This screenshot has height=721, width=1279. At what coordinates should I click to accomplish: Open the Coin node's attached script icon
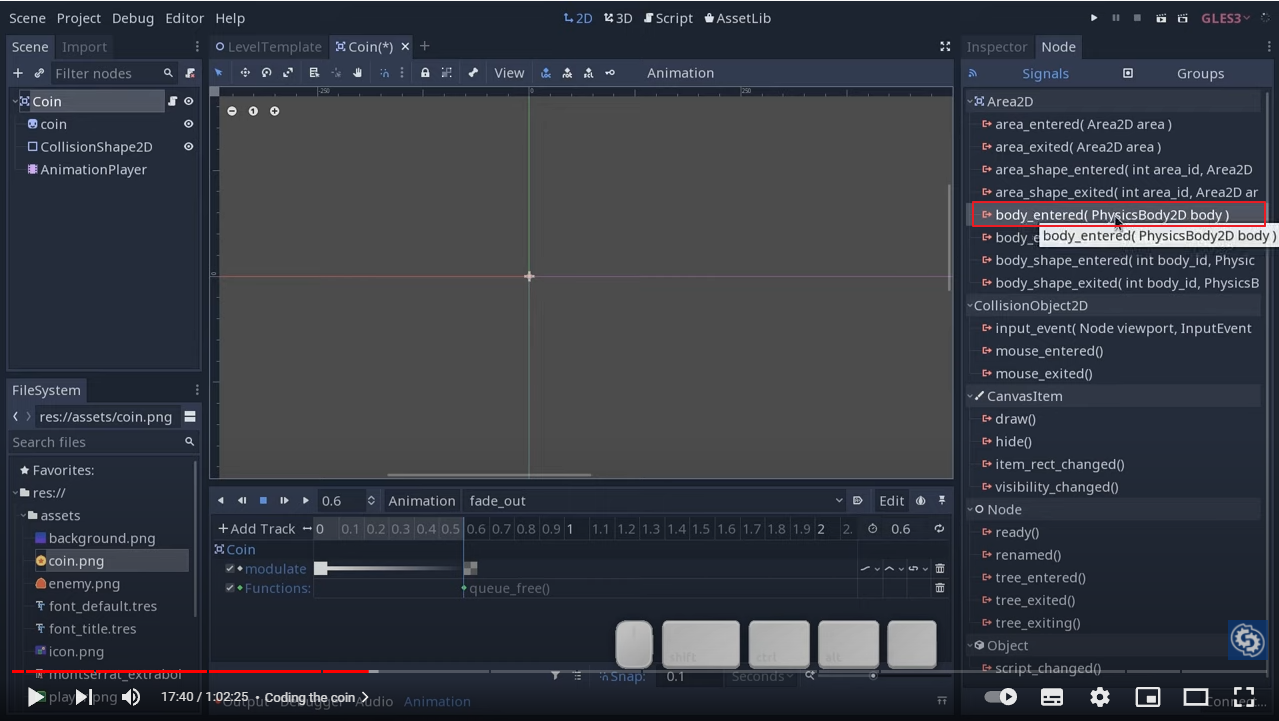click(172, 101)
